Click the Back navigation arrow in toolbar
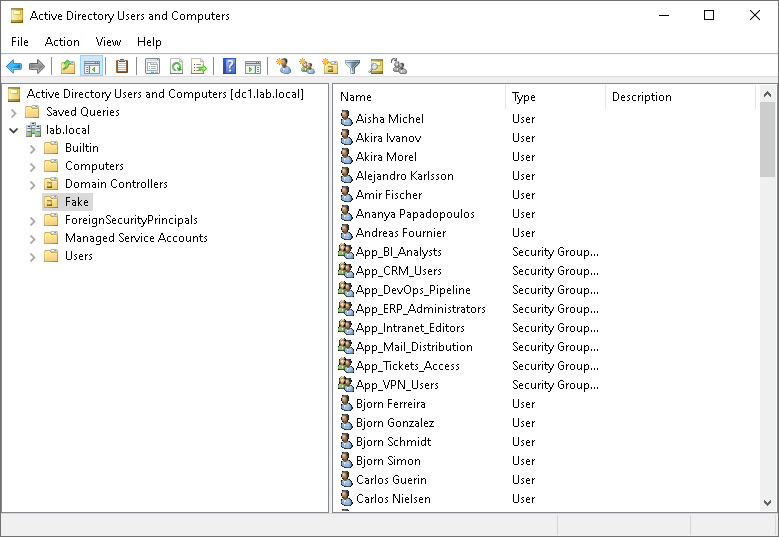The image size is (779, 537). 14,66
